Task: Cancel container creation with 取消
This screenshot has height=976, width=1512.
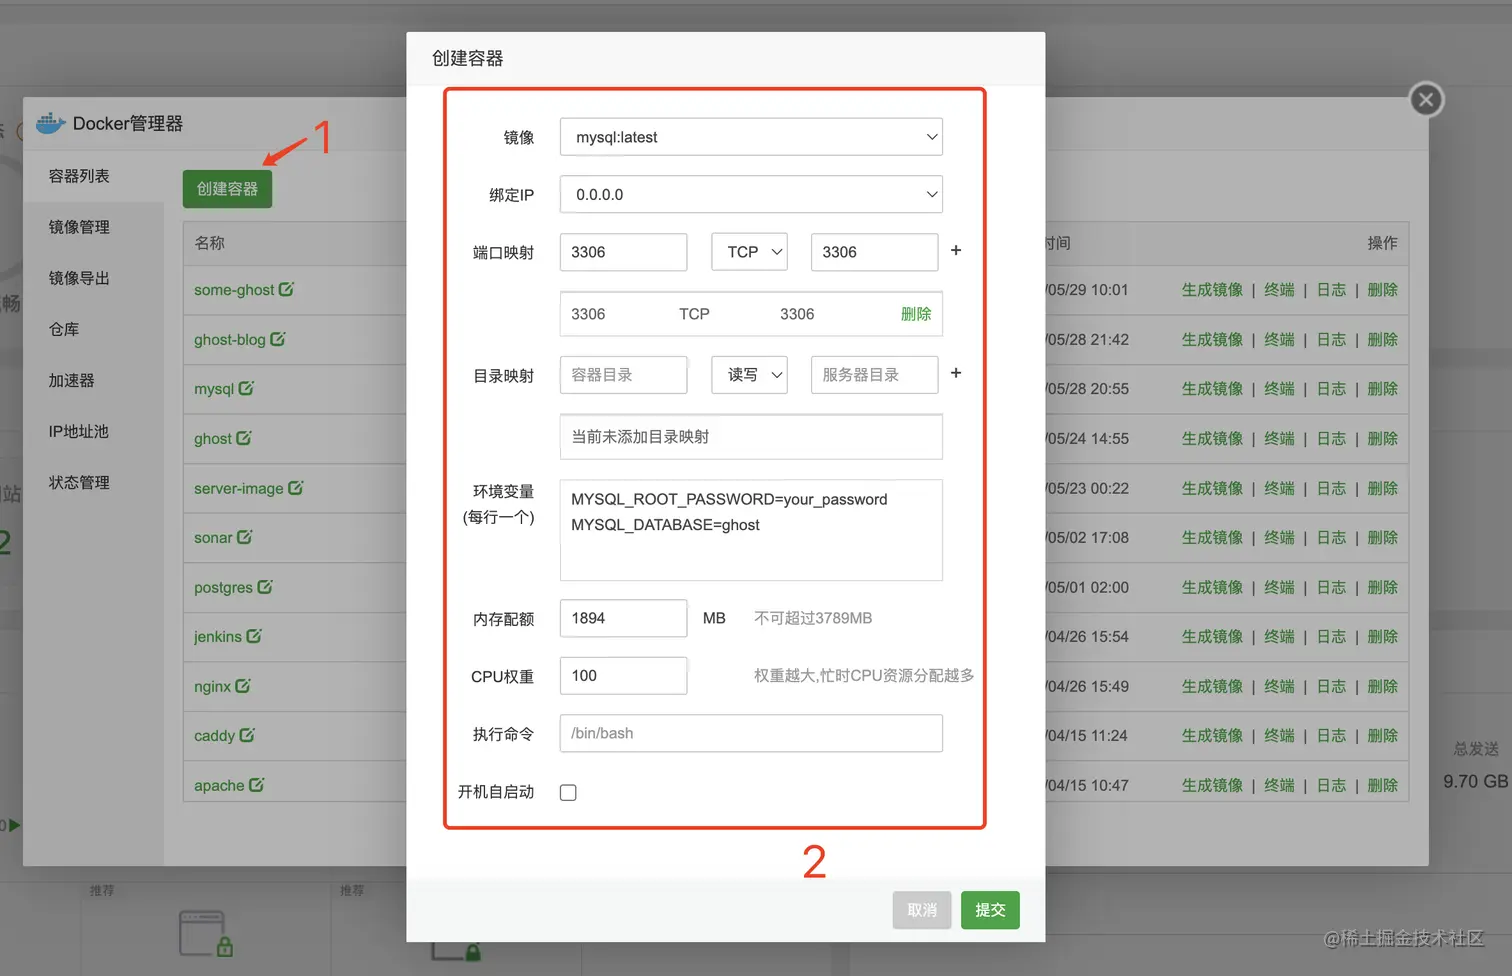Action: pyautogui.click(x=922, y=910)
